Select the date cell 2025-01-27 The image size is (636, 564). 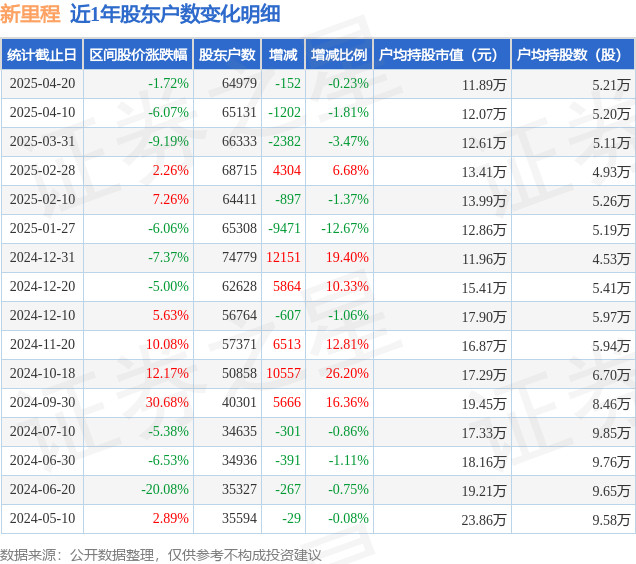point(42,228)
